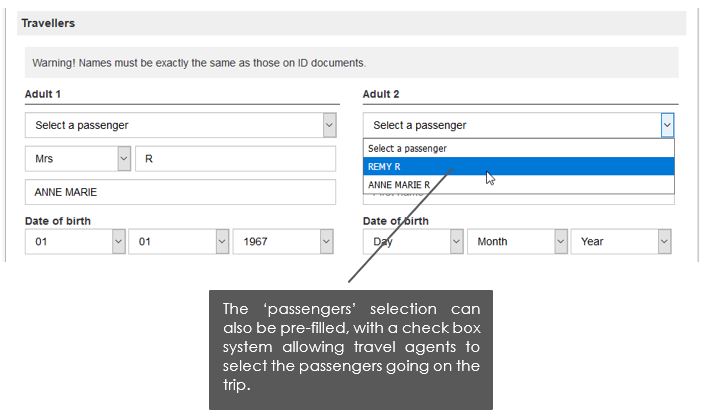Click the Adult 1 heading label
This screenshot has width=707, height=420.
pos(44,94)
